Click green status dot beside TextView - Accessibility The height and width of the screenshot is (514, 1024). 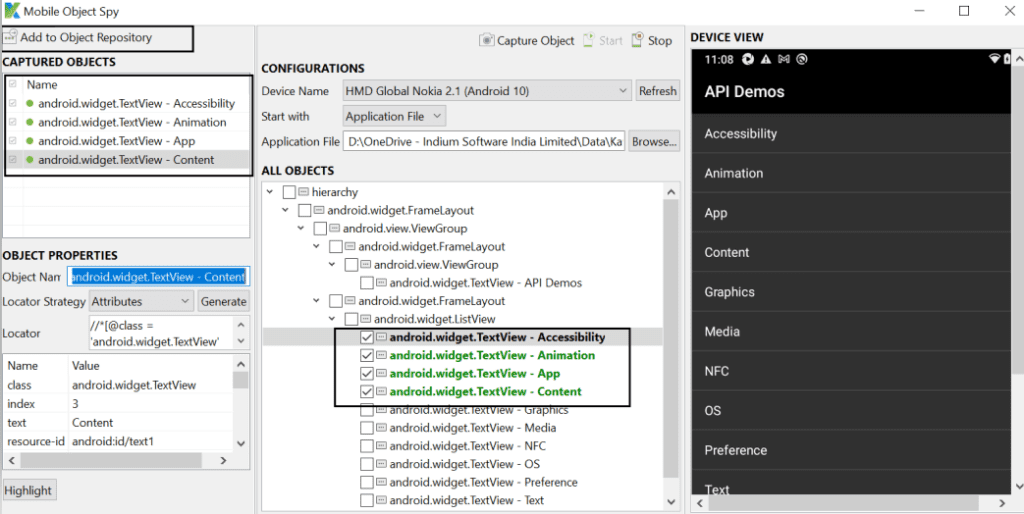(x=30, y=104)
